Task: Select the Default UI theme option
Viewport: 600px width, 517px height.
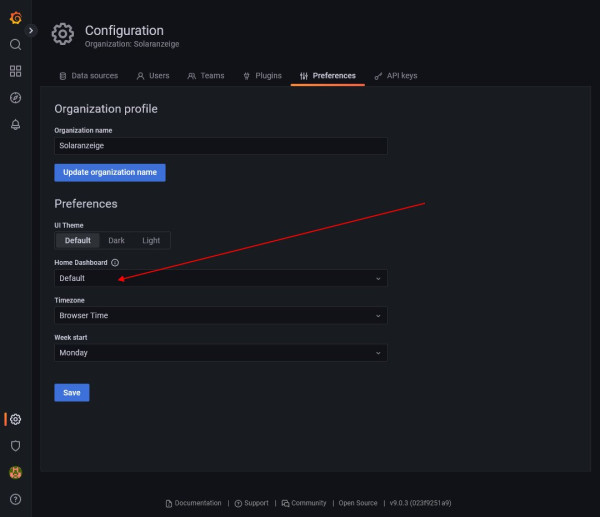Action: point(77,240)
